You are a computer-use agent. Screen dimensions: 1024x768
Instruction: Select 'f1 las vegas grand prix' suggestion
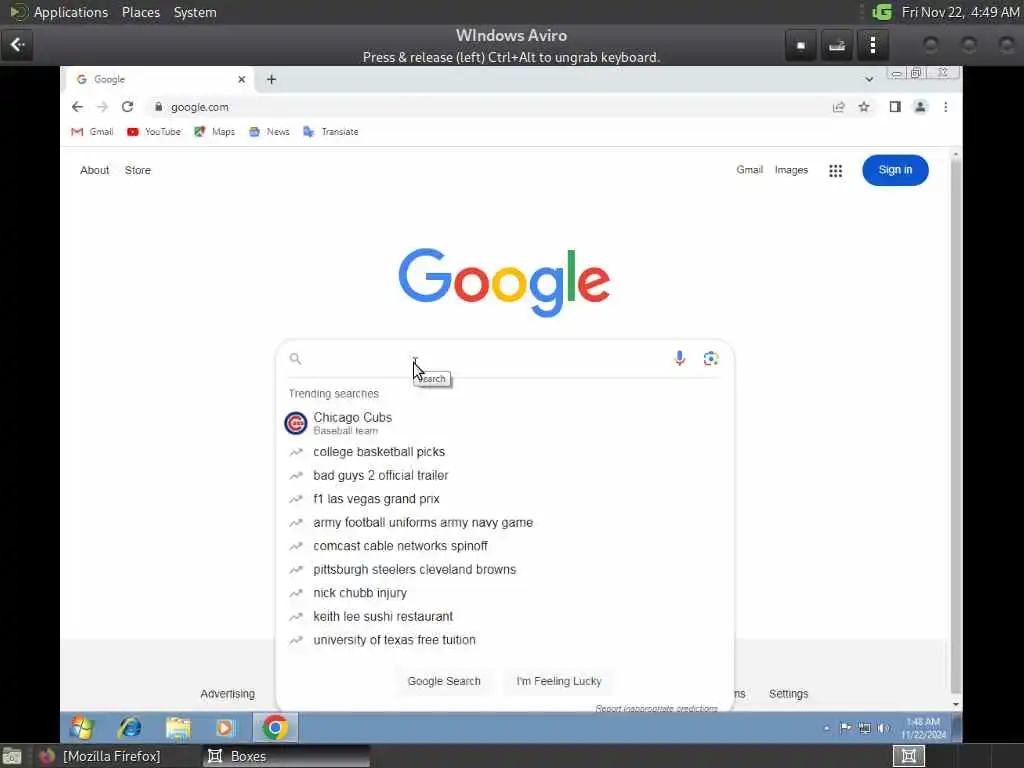pyautogui.click(x=504, y=499)
